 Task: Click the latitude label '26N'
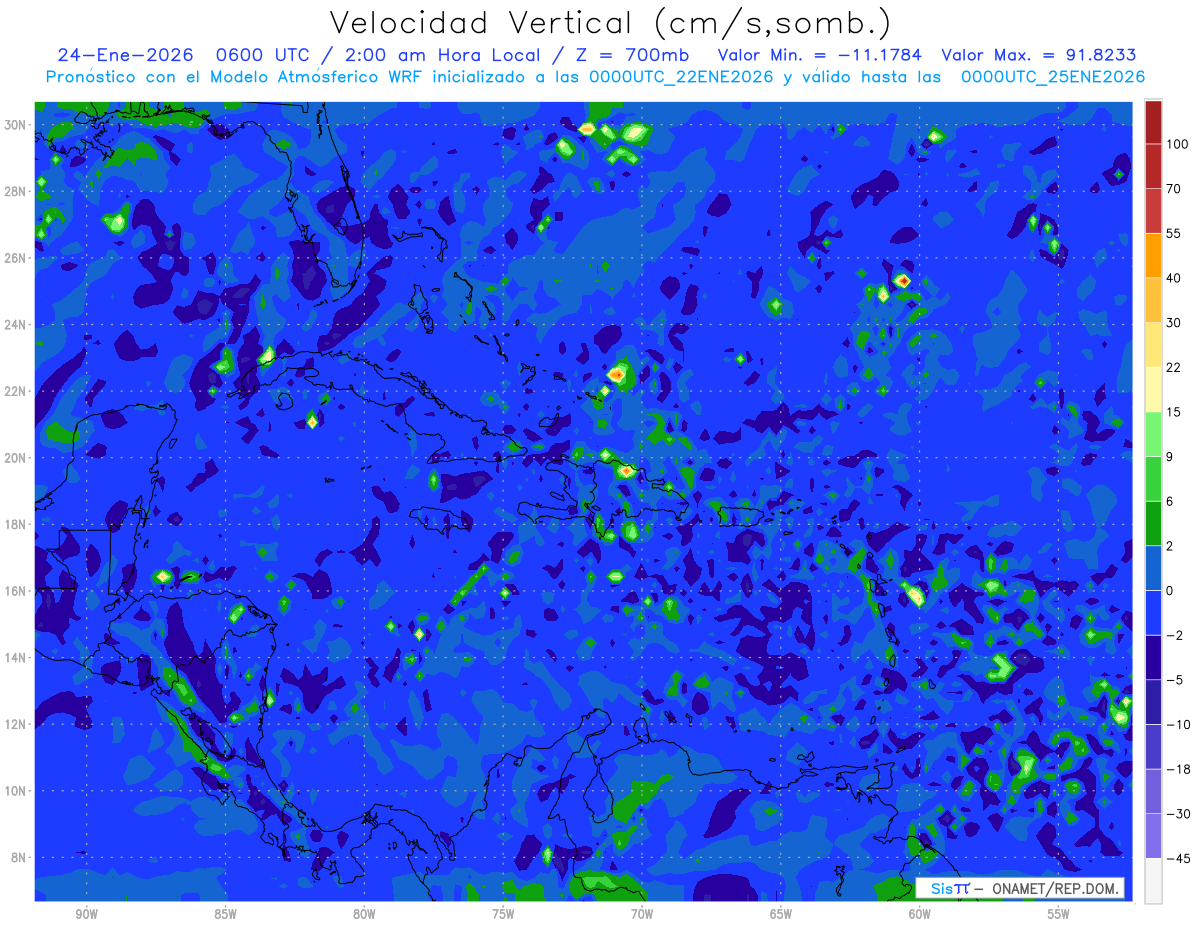[x=16, y=258]
